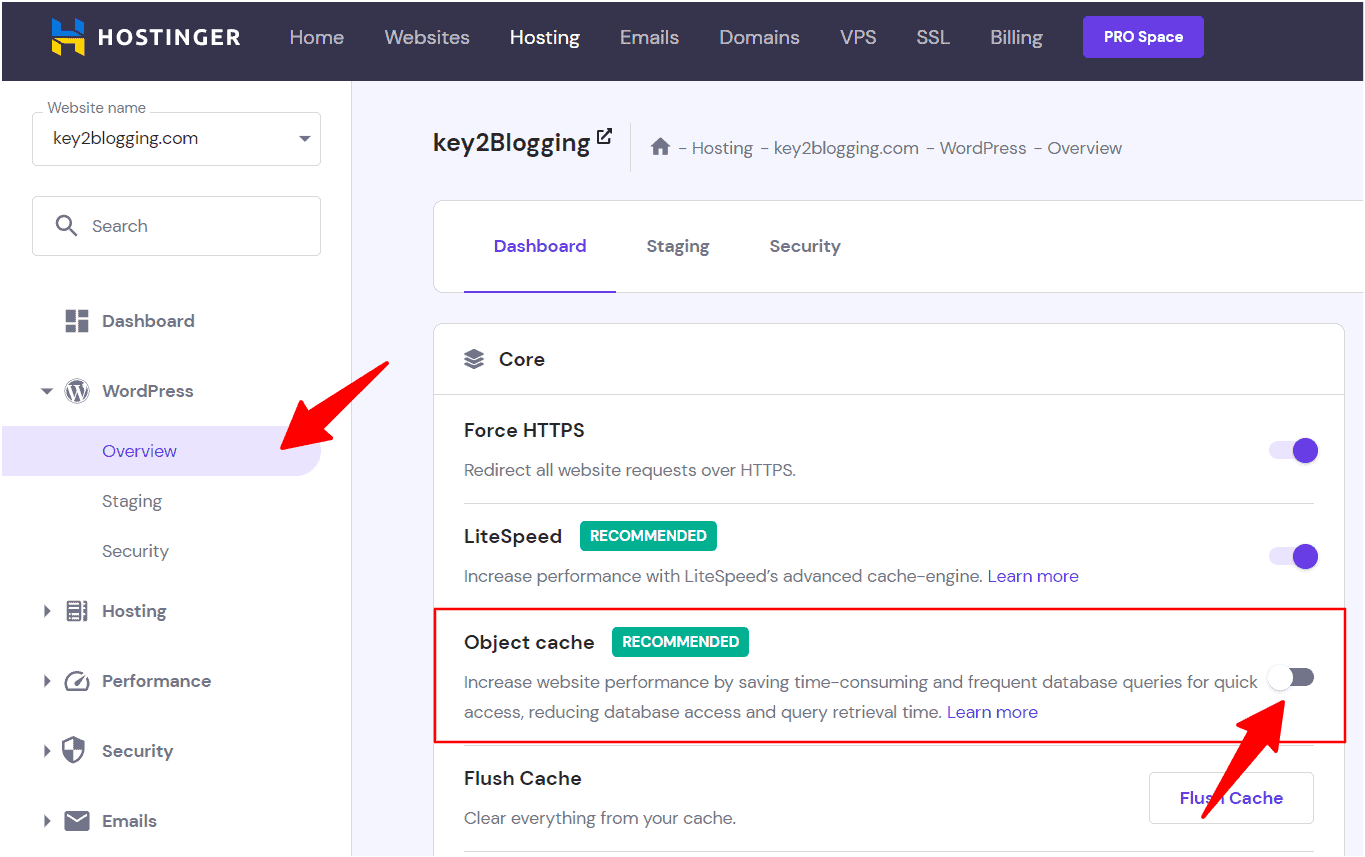Select Overview under WordPress
This screenshot has width=1365, height=857.
click(161, 451)
